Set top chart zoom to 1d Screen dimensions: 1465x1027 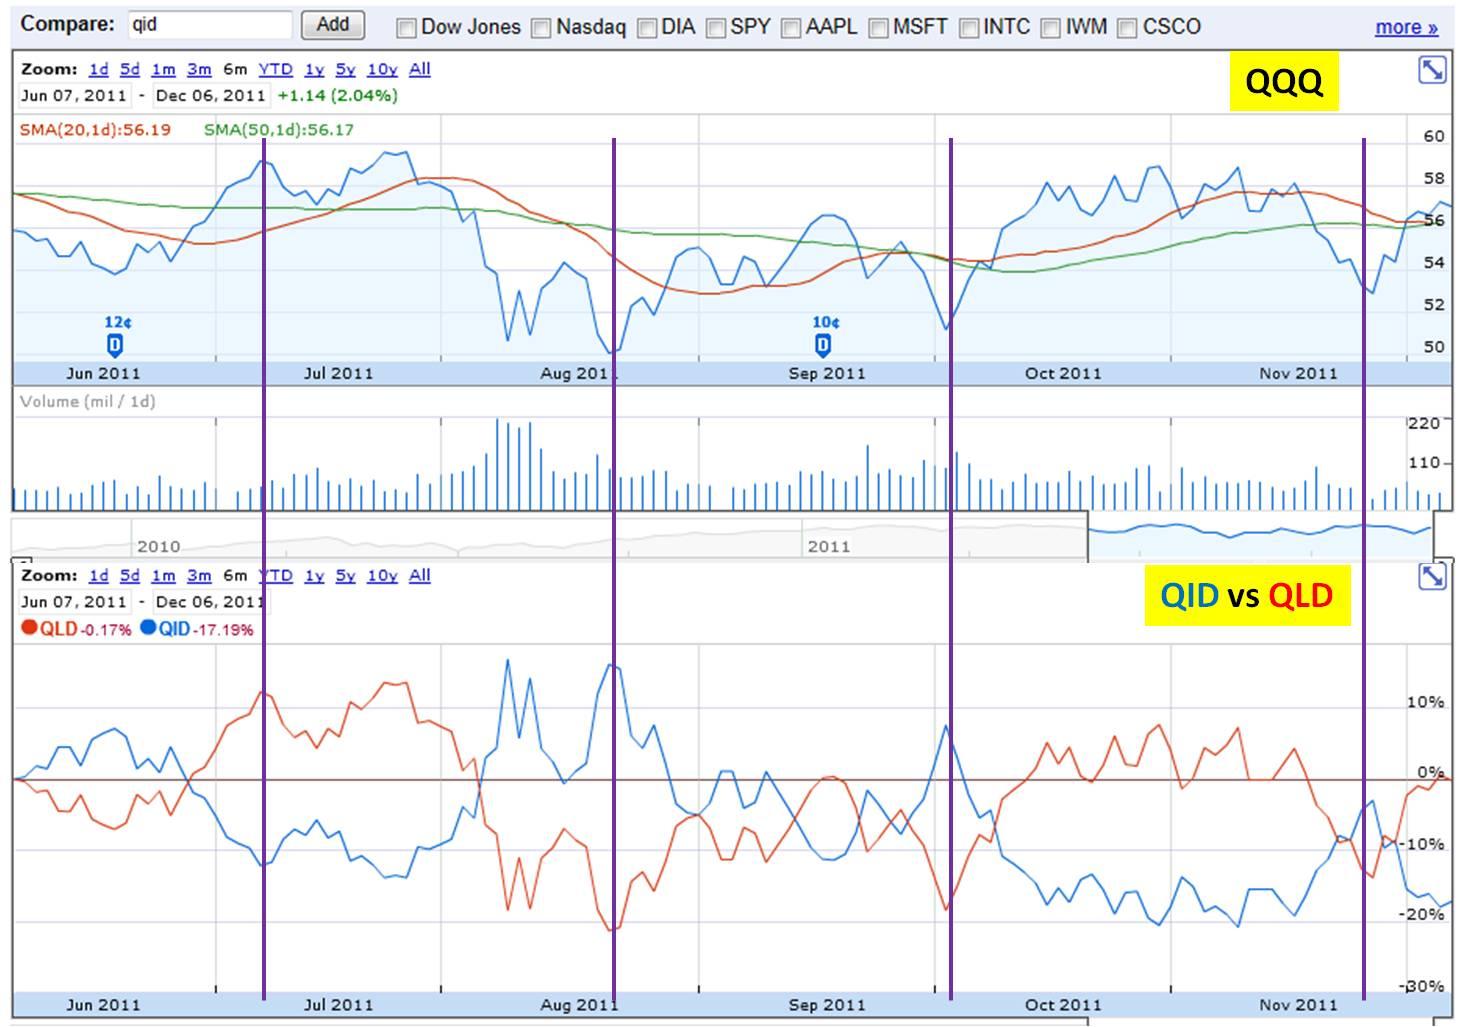pyautogui.click(x=98, y=69)
